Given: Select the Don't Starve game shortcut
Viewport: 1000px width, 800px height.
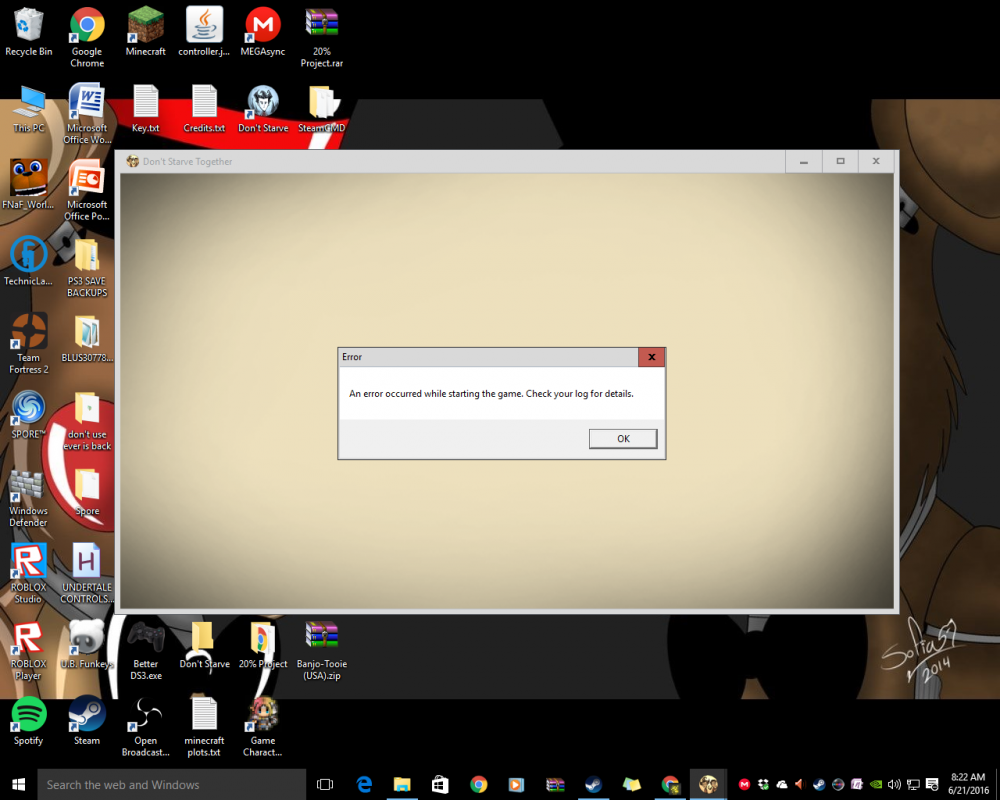Looking at the screenshot, I should coord(263,108).
